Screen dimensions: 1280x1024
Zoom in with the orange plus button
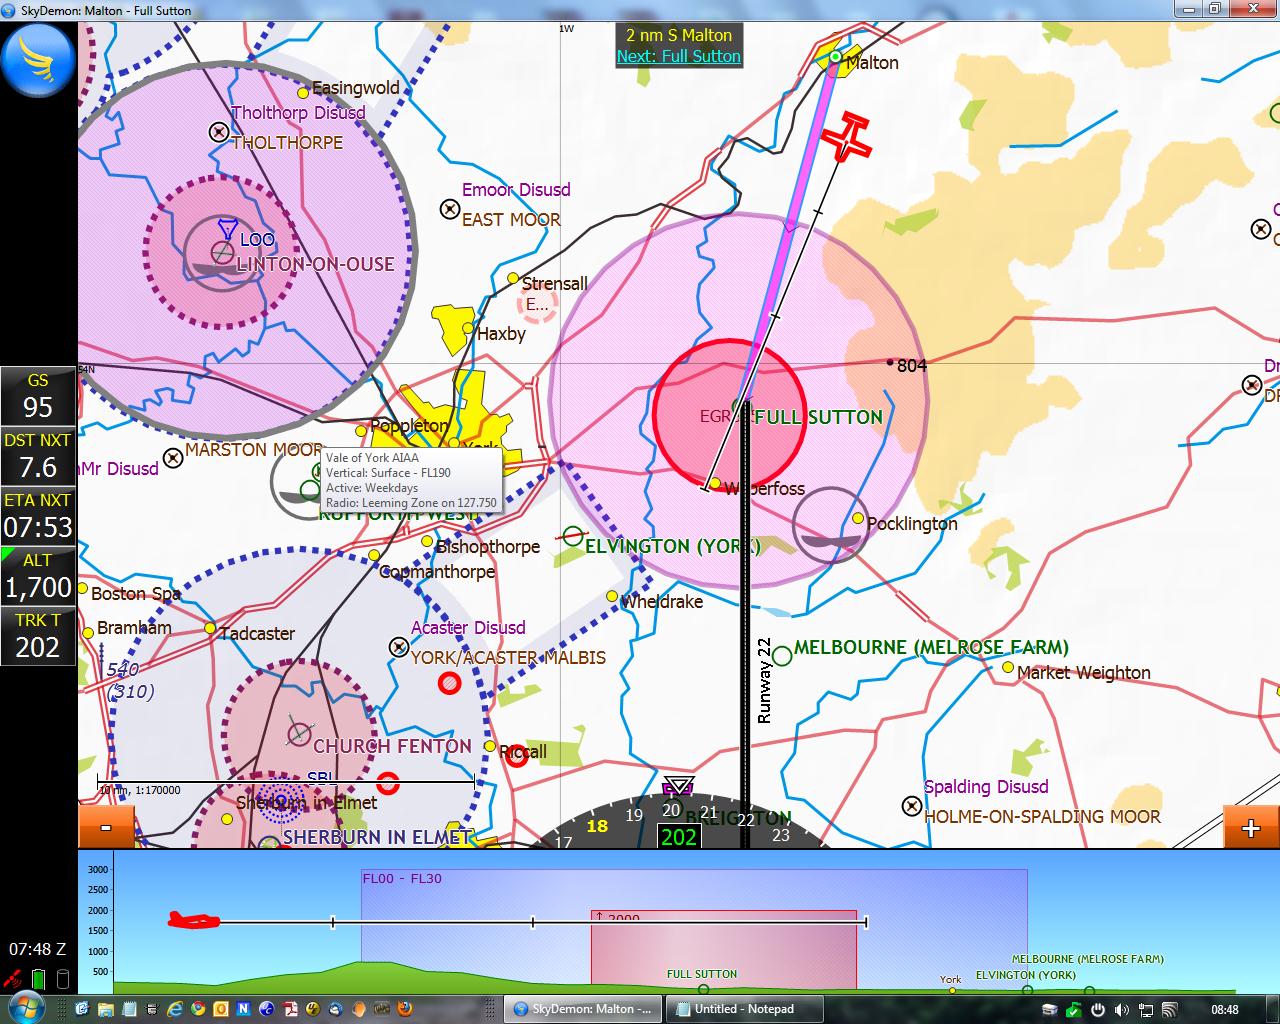pyautogui.click(x=1250, y=827)
